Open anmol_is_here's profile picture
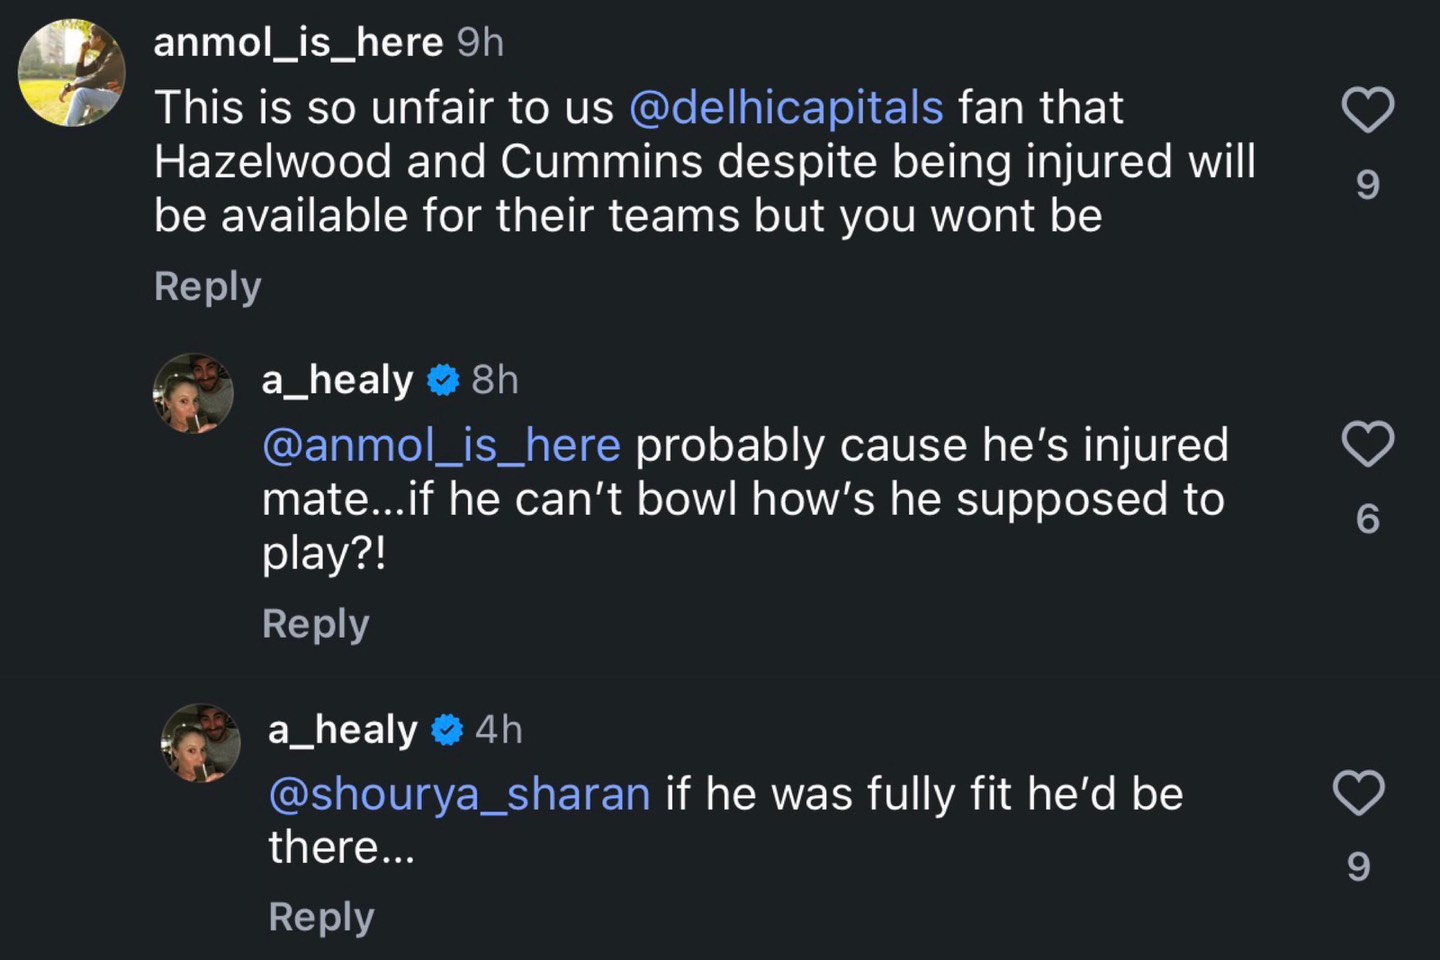Viewport: 1440px width, 960px height. (72, 73)
